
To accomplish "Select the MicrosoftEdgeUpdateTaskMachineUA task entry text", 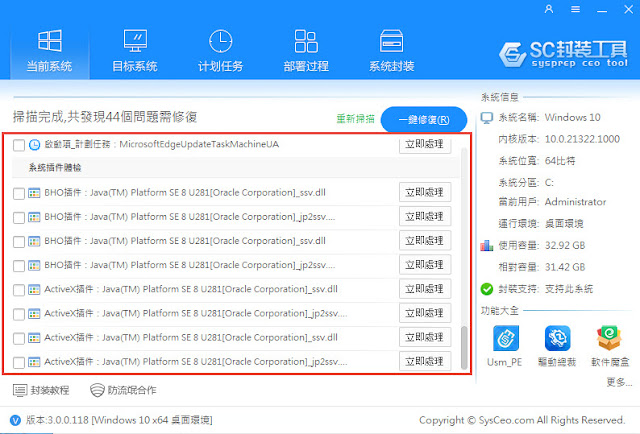I will pyautogui.click(x=162, y=144).
